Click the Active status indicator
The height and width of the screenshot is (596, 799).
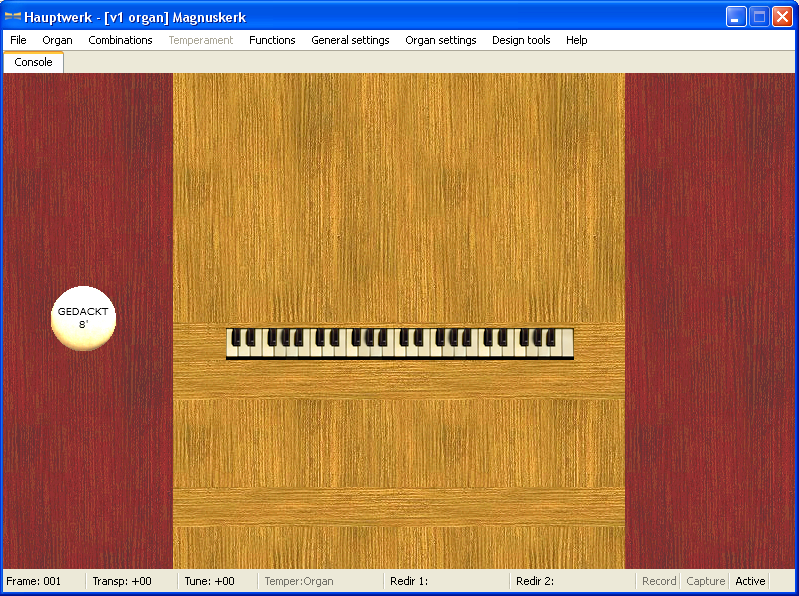(x=750, y=581)
